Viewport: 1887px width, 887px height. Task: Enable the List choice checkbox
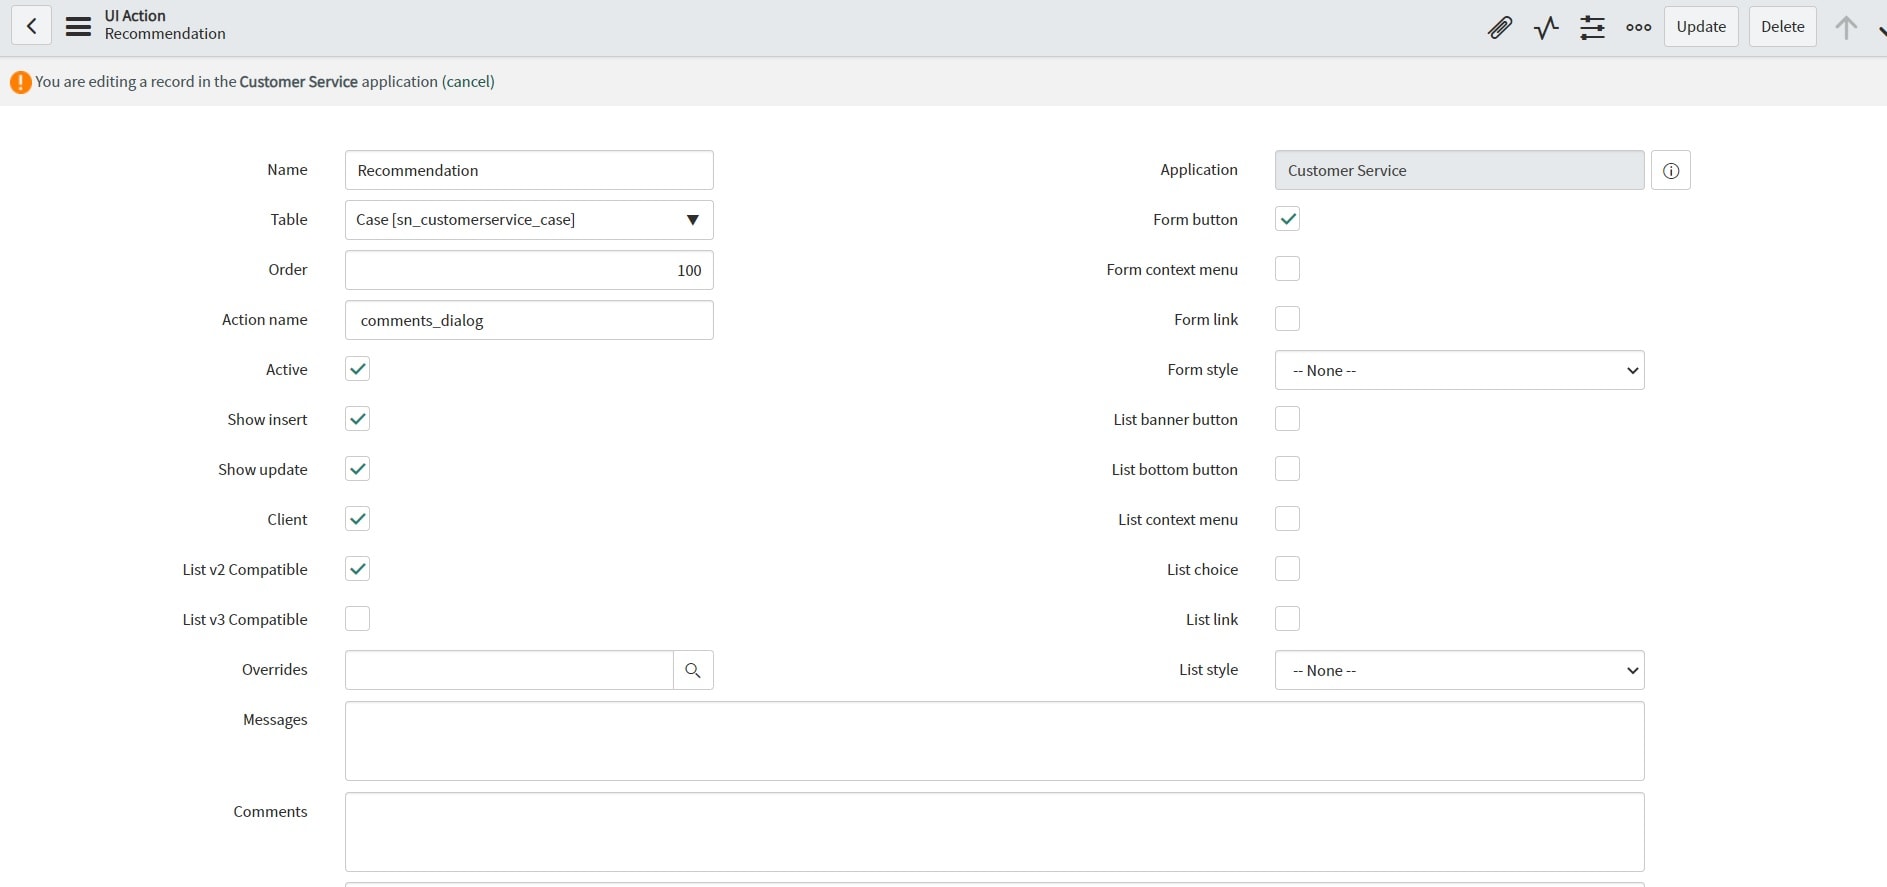coord(1287,569)
